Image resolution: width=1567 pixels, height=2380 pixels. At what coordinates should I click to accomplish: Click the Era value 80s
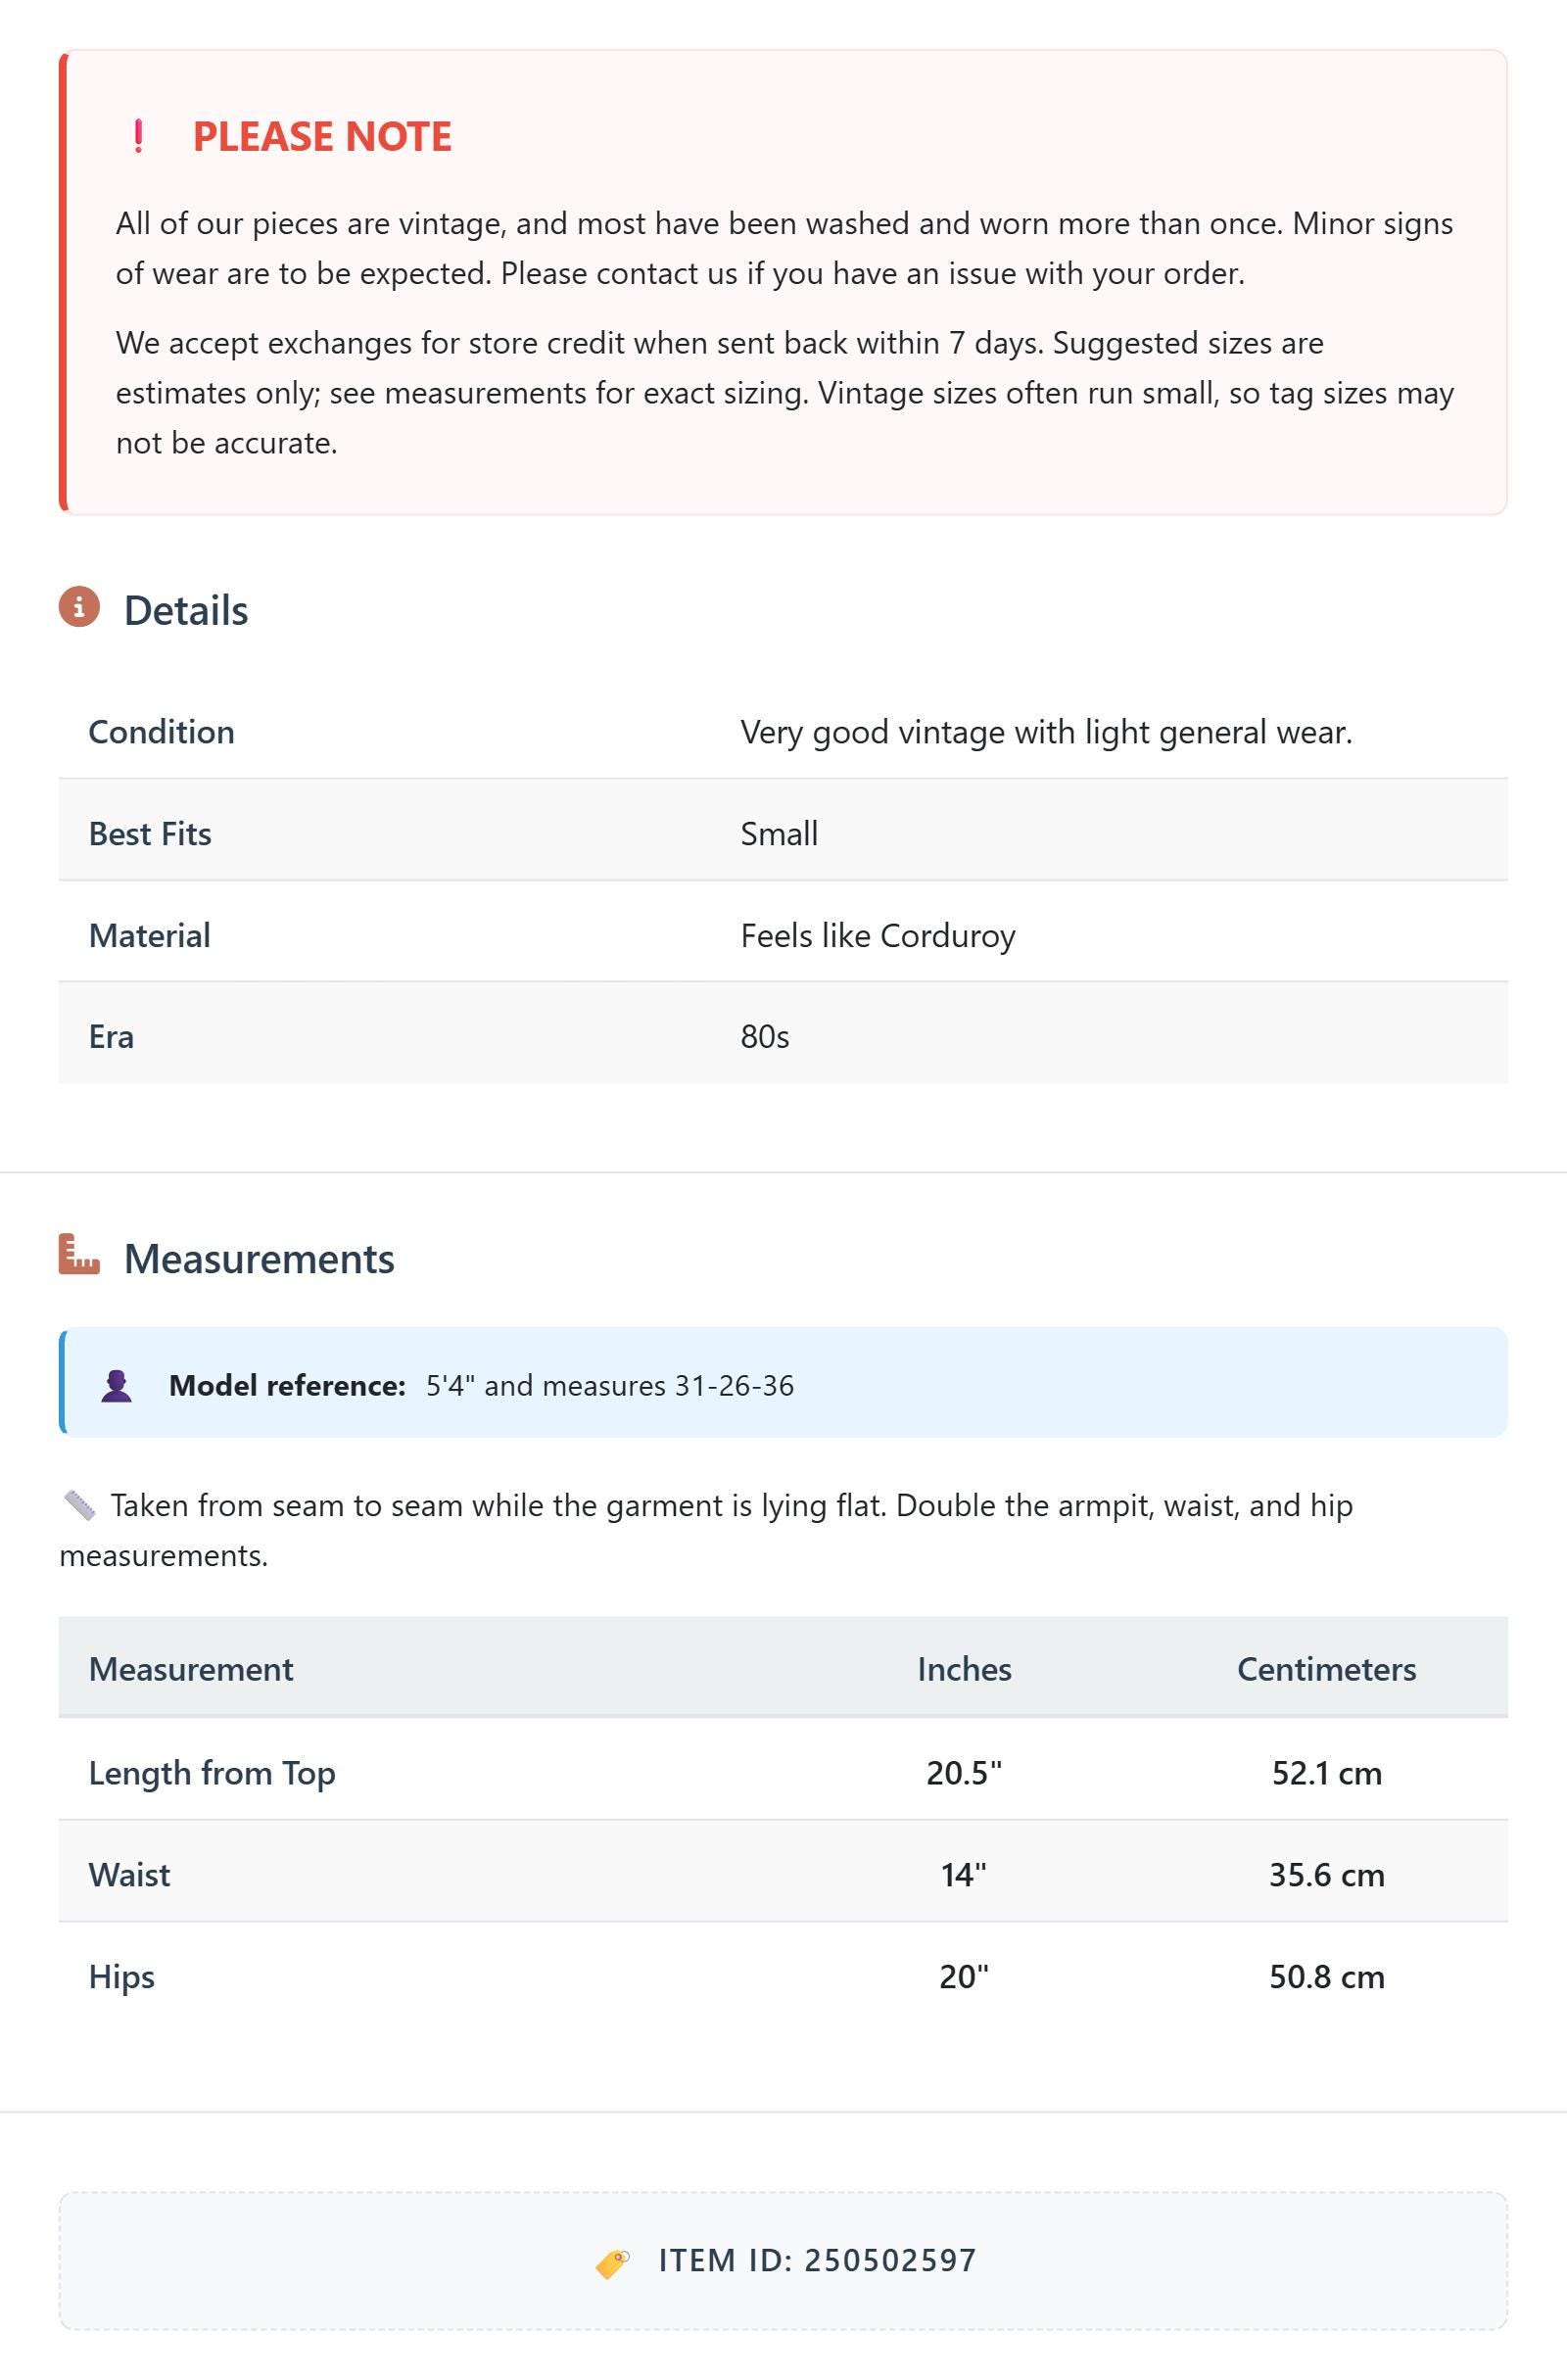765,1037
